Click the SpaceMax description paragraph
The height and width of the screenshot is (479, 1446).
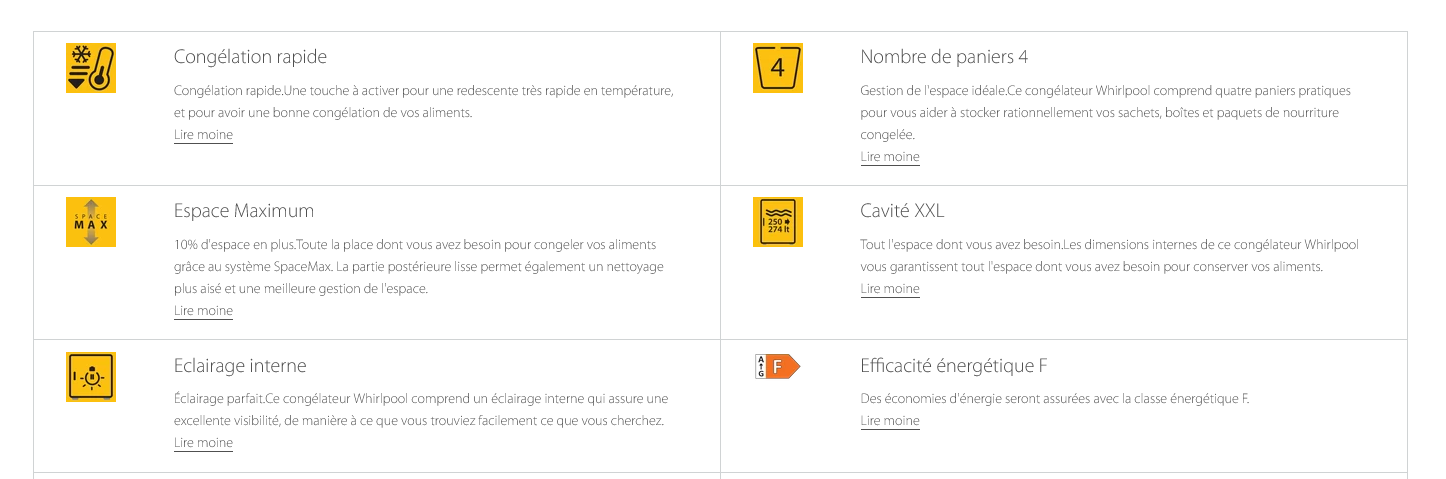[x=419, y=267]
